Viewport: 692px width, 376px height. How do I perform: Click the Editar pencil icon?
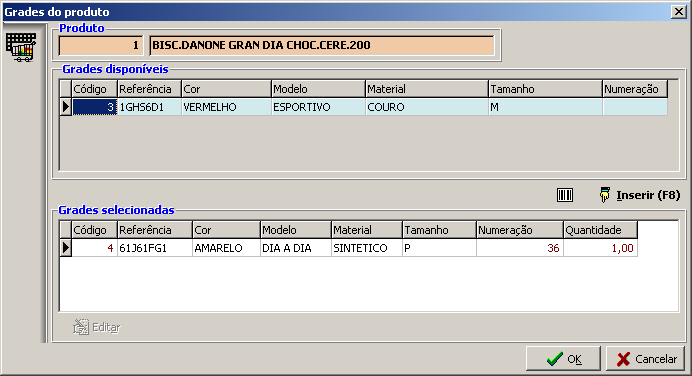point(81,327)
